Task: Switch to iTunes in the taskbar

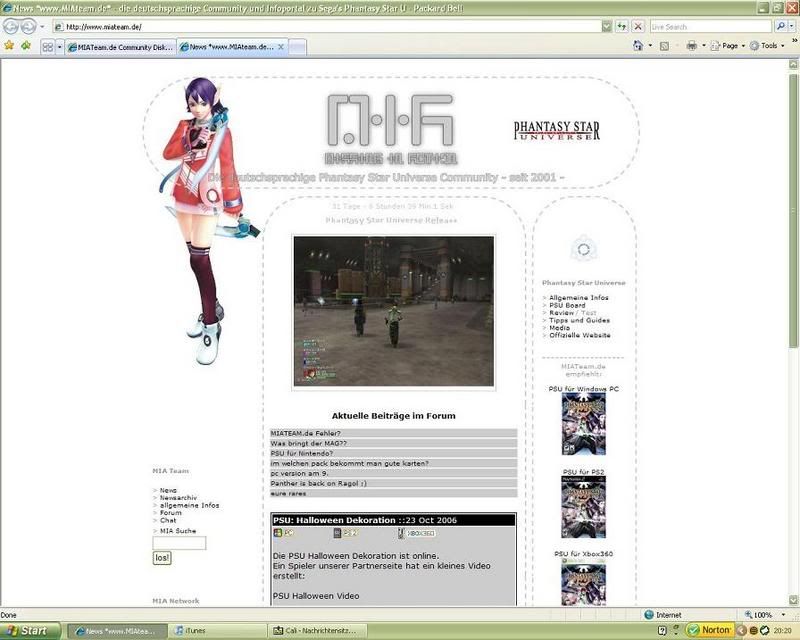Action: (218, 631)
